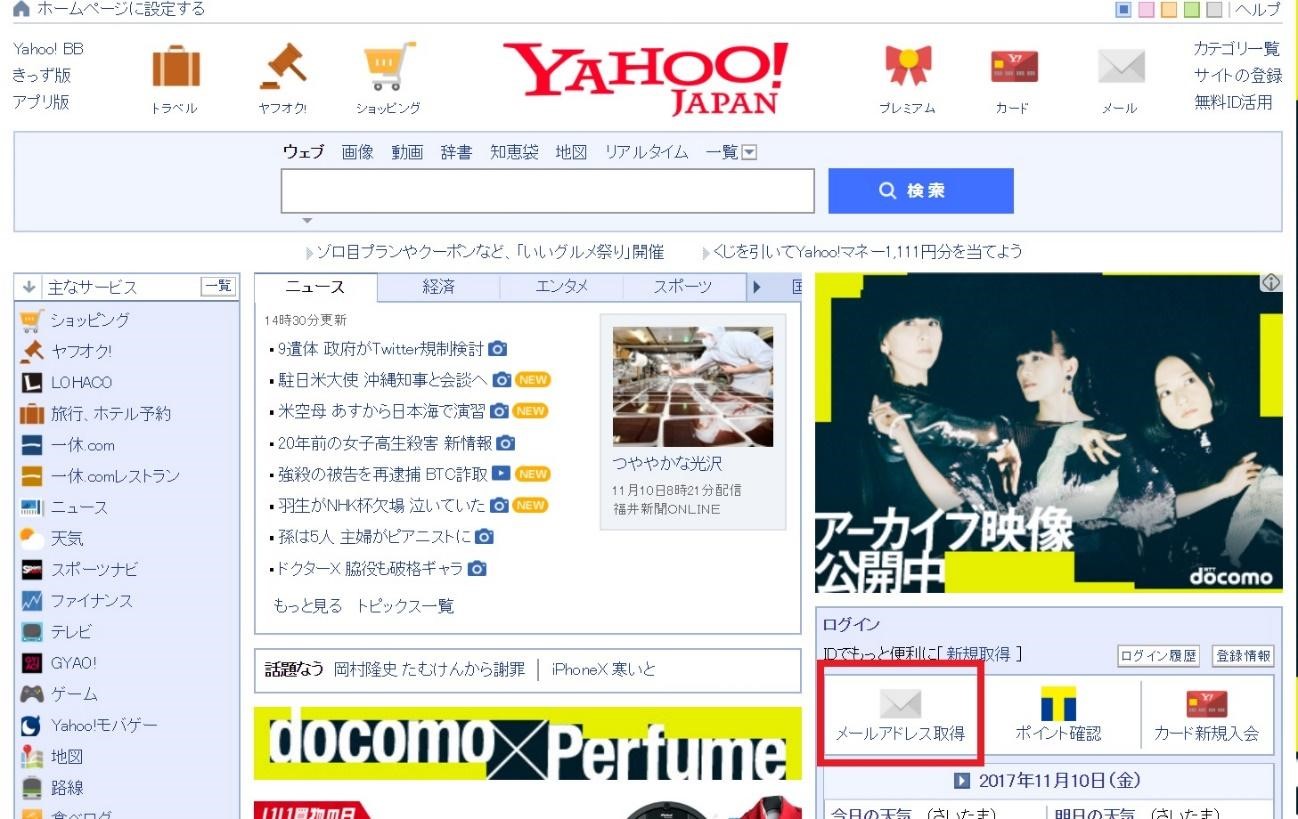Select 動画 search category
This screenshot has width=1298, height=819.
coord(407,152)
